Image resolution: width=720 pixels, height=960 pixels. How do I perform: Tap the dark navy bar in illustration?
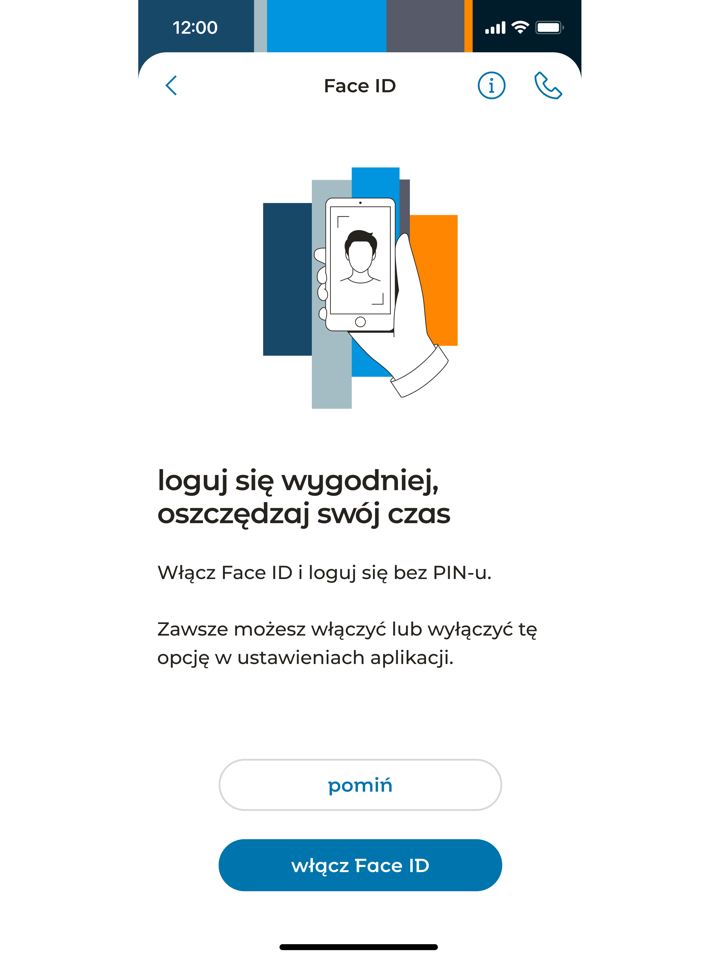[x=287, y=279]
